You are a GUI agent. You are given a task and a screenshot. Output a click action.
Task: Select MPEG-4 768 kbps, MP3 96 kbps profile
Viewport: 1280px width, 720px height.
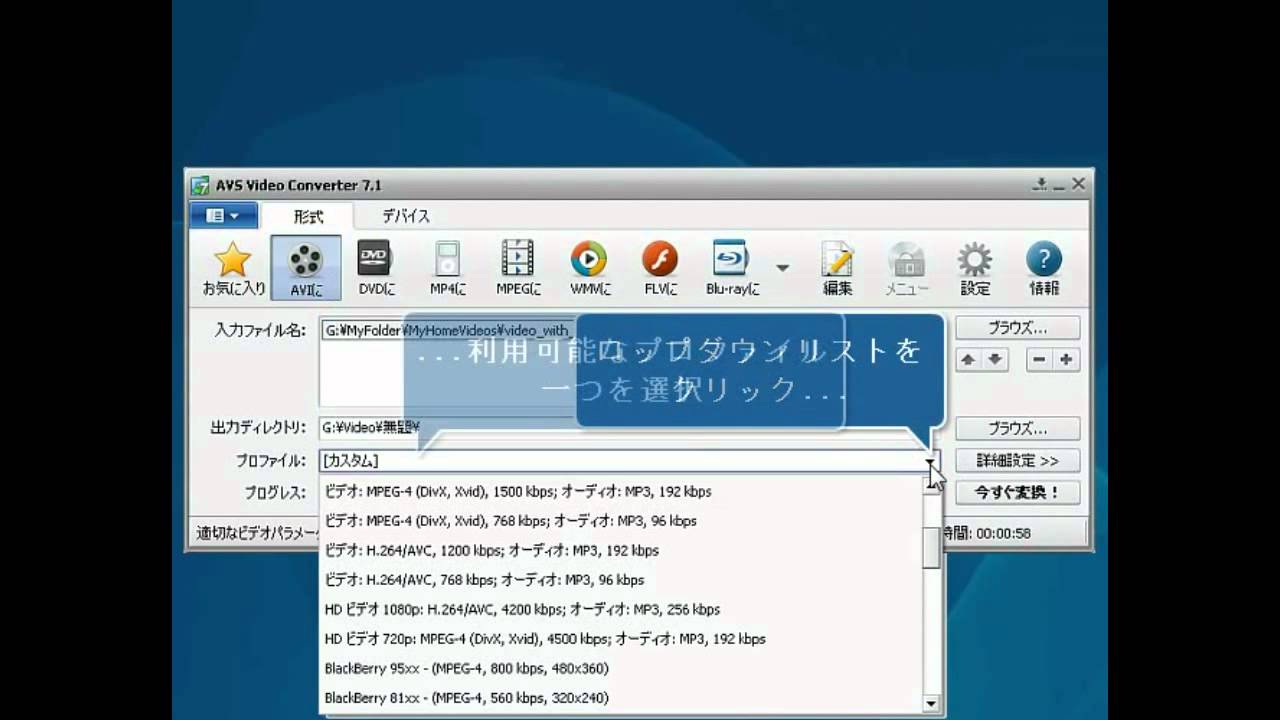pyautogui.click(x=620, y=521)
